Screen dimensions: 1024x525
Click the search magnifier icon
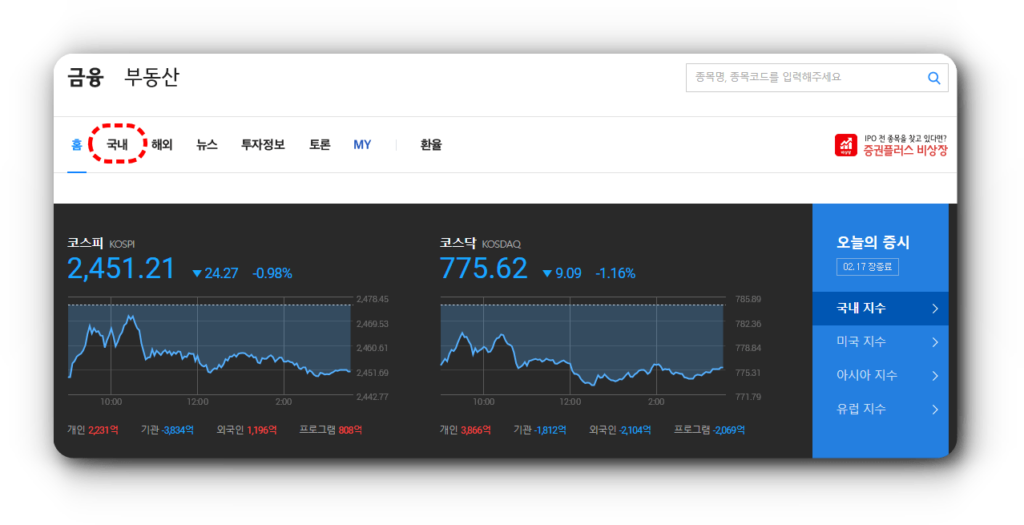point(934,78)
